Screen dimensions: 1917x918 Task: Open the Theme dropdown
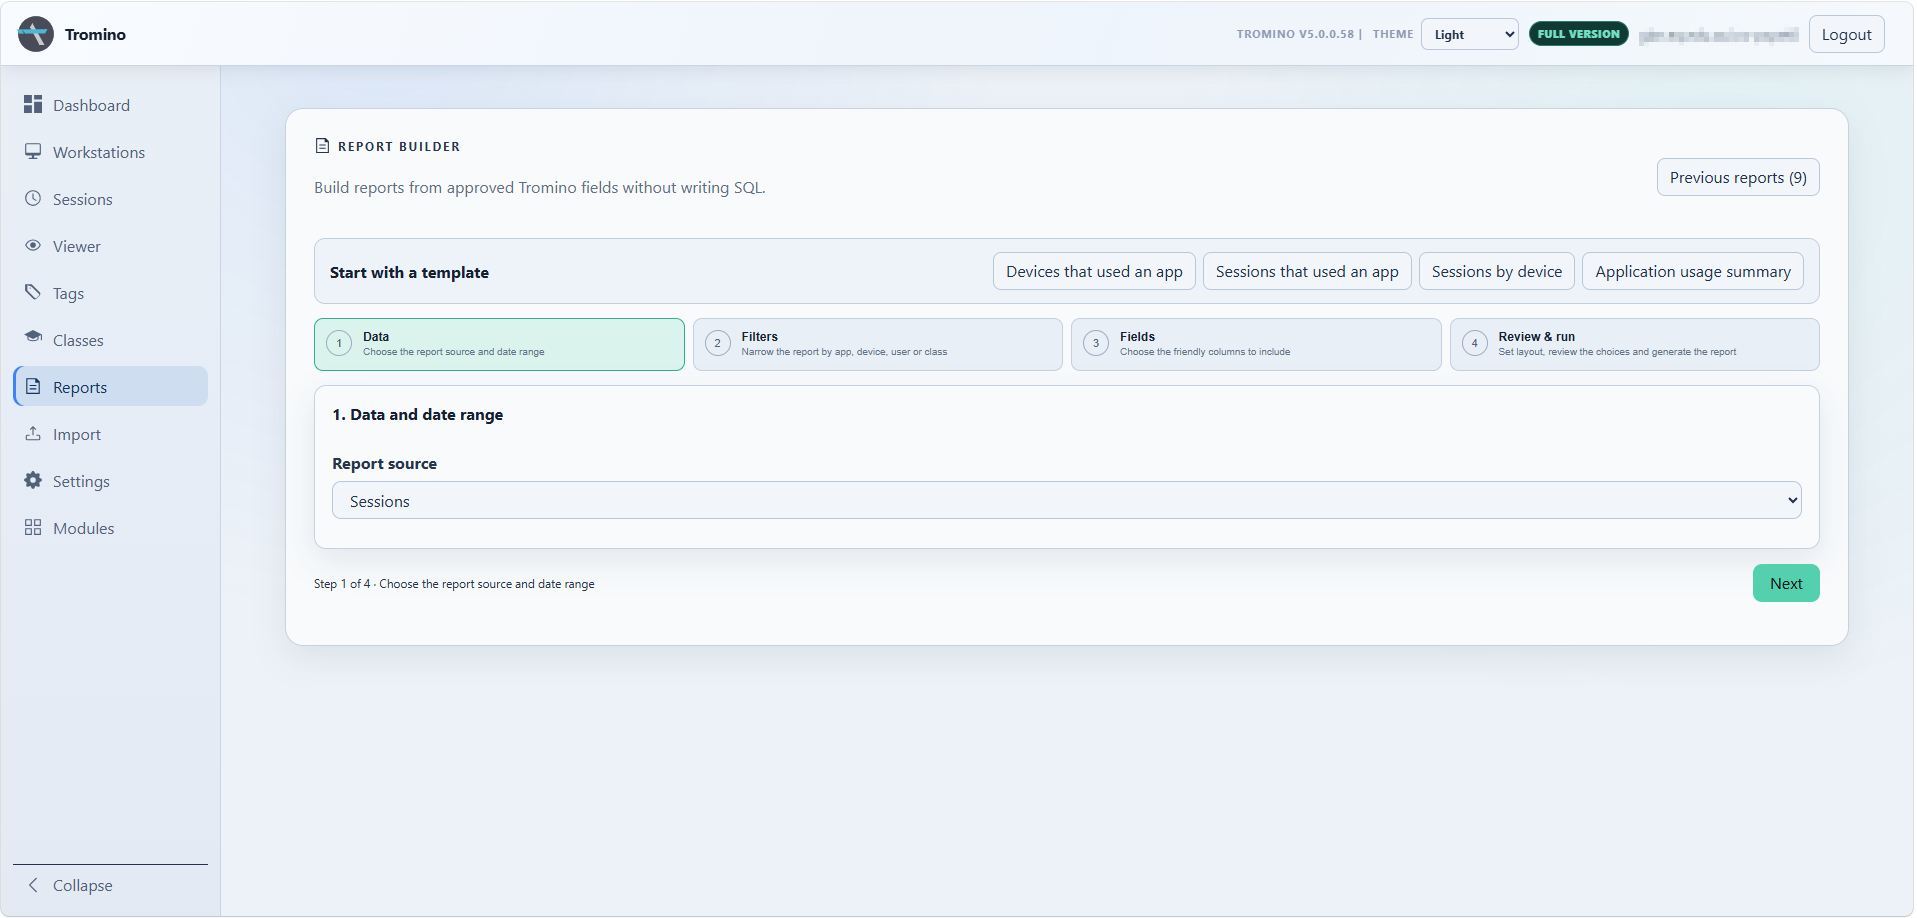(x=1469, y=34)
